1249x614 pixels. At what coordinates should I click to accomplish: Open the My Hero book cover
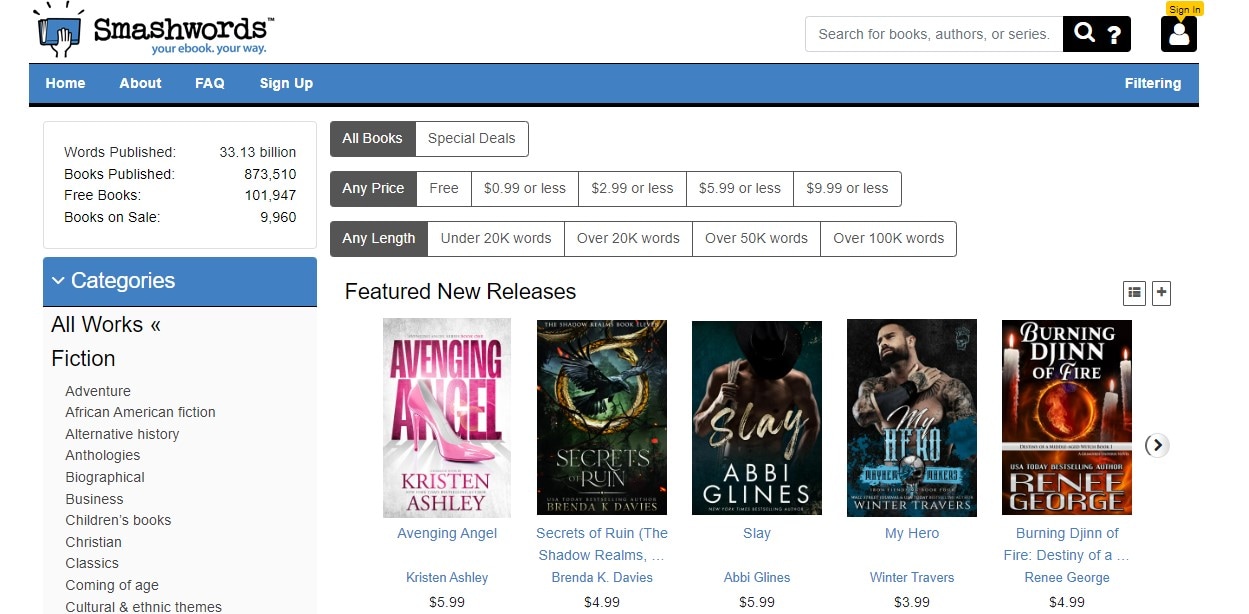(912, 417)
